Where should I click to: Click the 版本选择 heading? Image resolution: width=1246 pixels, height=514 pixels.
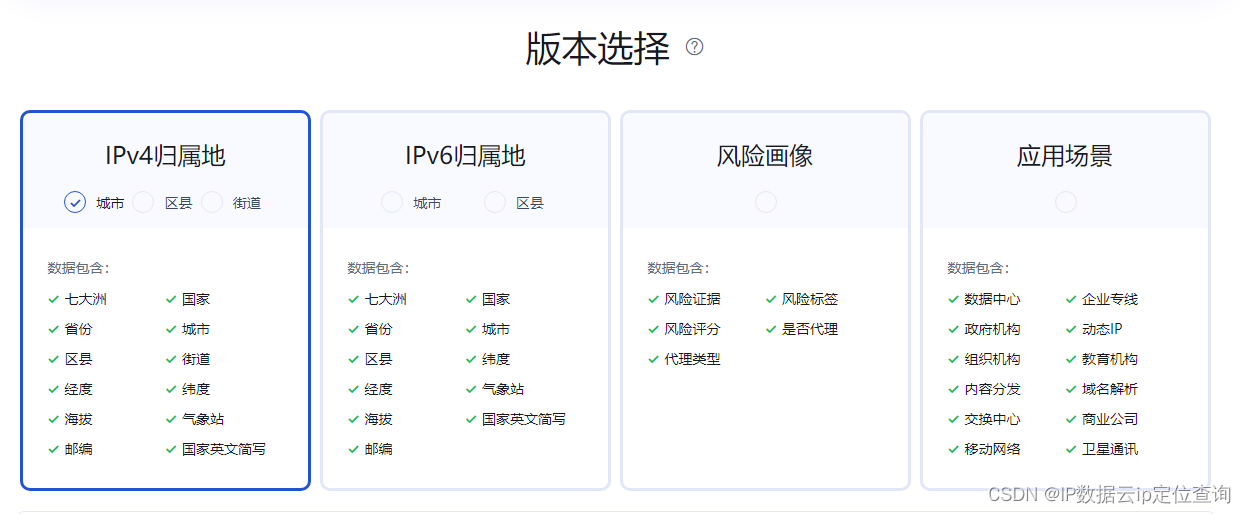[x=597, y=48]
